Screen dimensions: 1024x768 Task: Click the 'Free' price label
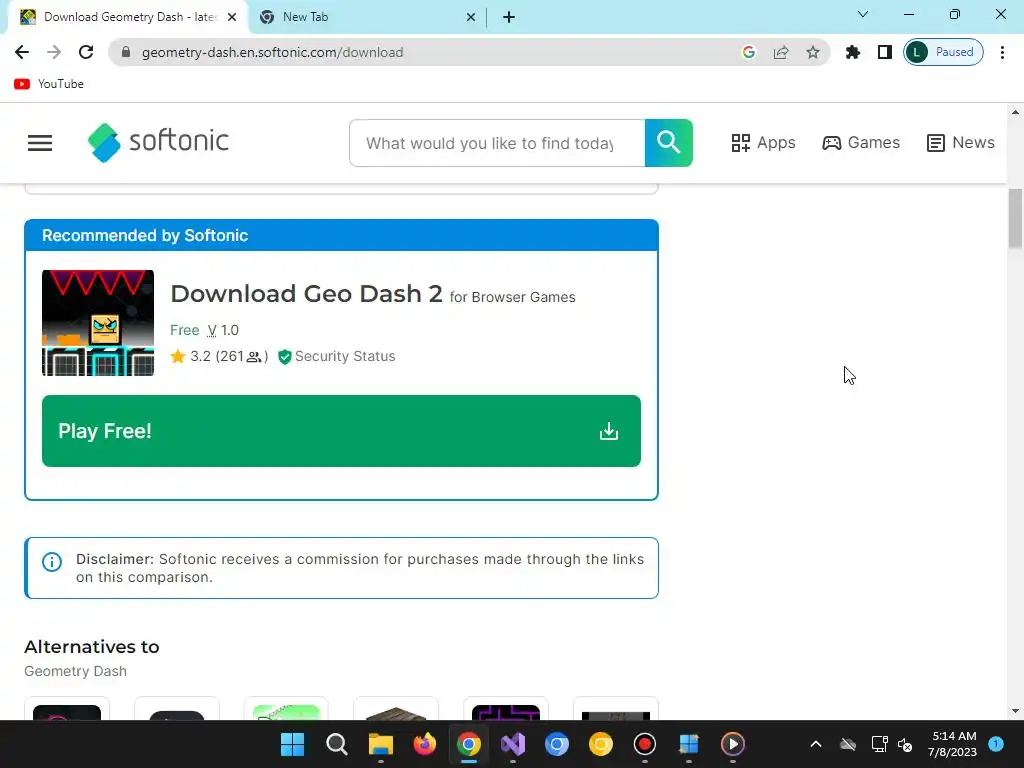[184, 330]
